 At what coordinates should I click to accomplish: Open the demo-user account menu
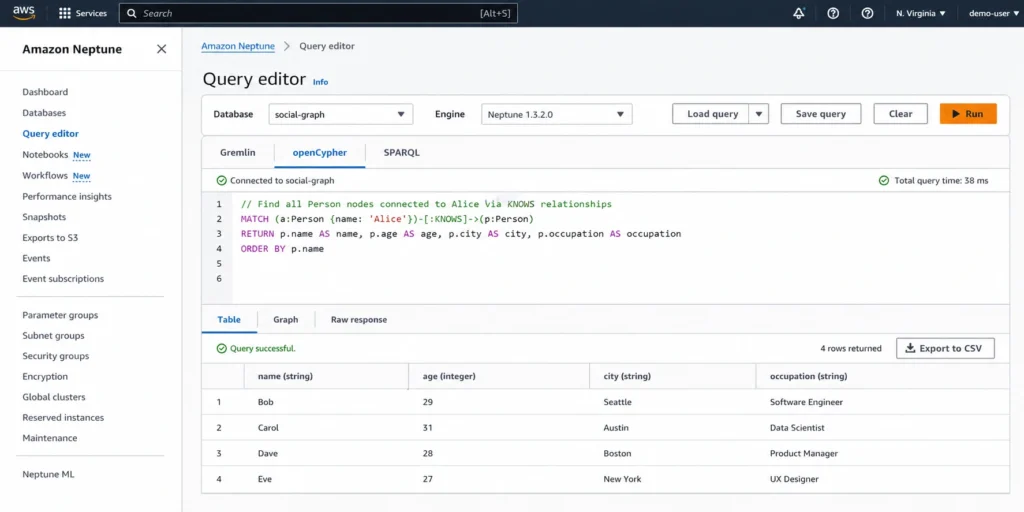(x=993, y=13)
